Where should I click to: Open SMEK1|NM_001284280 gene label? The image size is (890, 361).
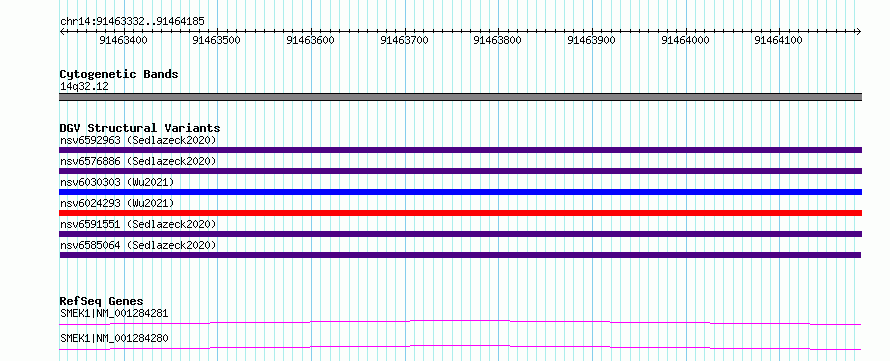pyautogui.click(x=114, y=339)
